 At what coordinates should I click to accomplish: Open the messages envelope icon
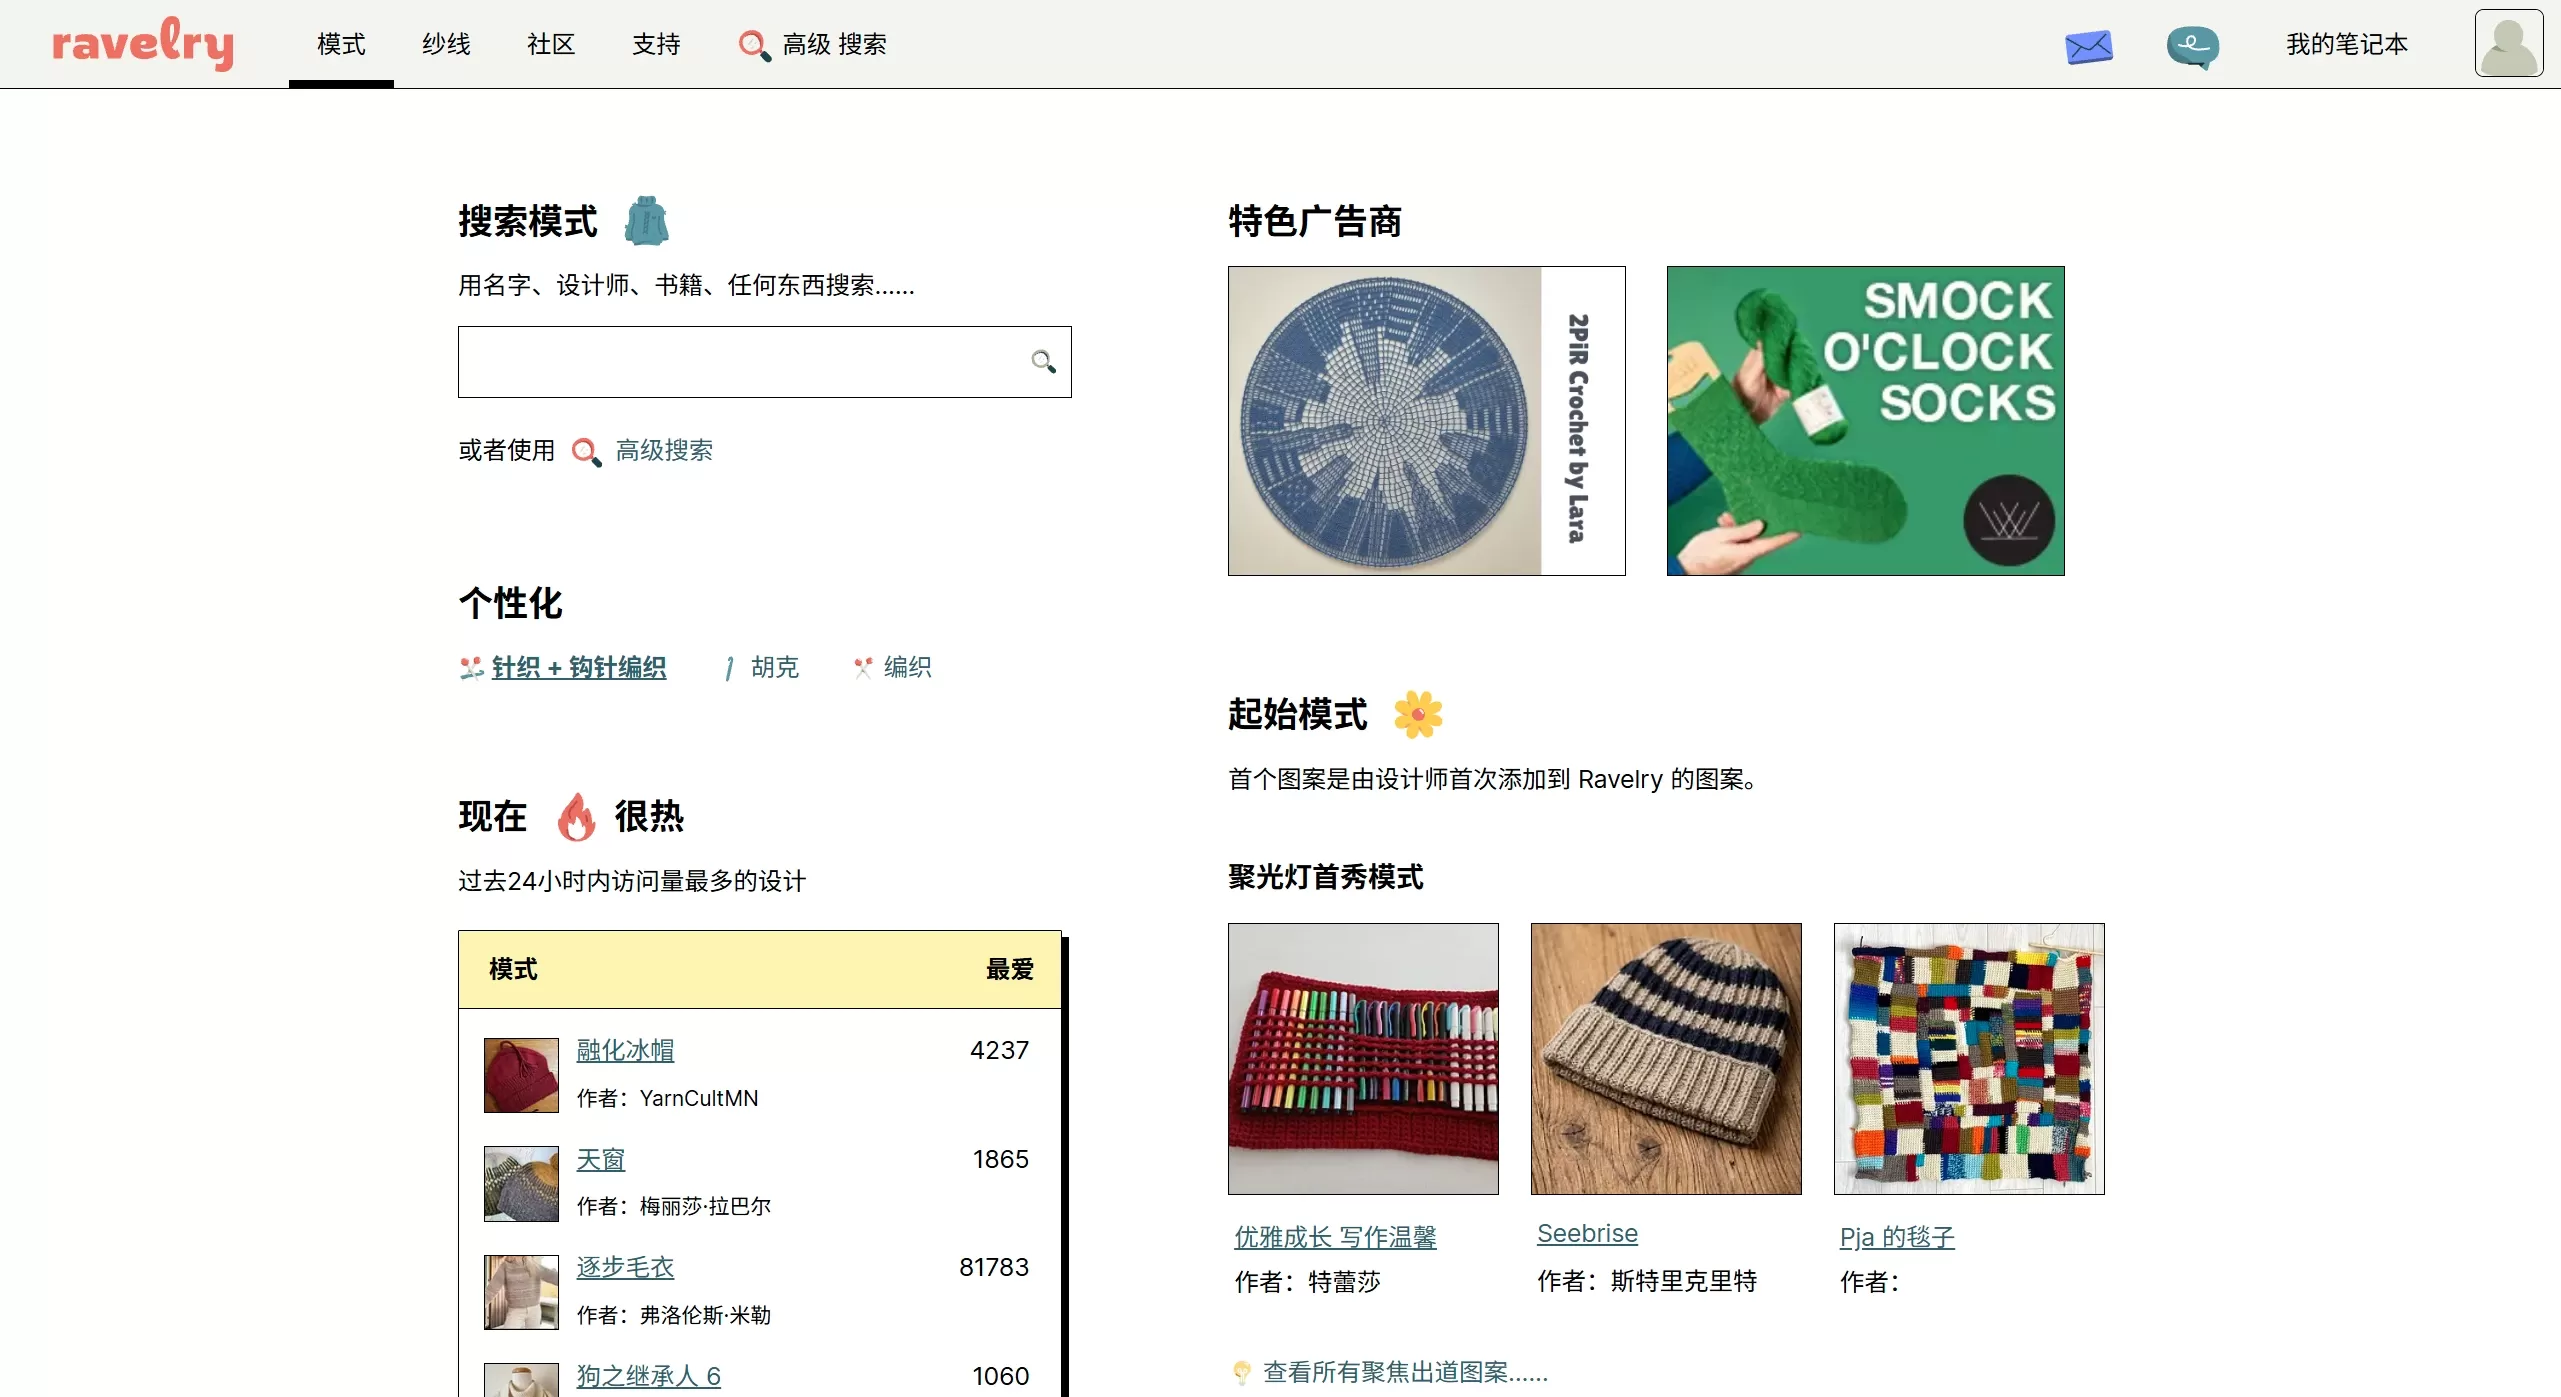pos(2088,46)
